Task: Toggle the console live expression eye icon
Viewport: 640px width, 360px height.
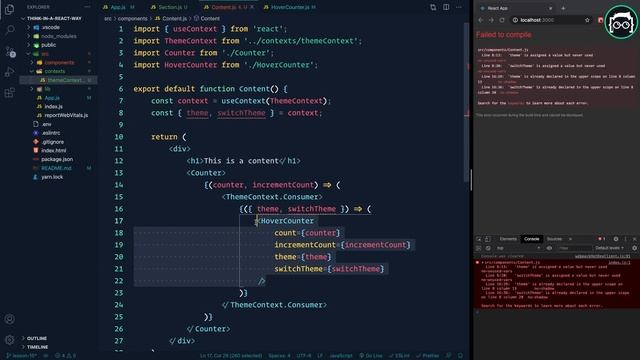Action: click(549, 248)
